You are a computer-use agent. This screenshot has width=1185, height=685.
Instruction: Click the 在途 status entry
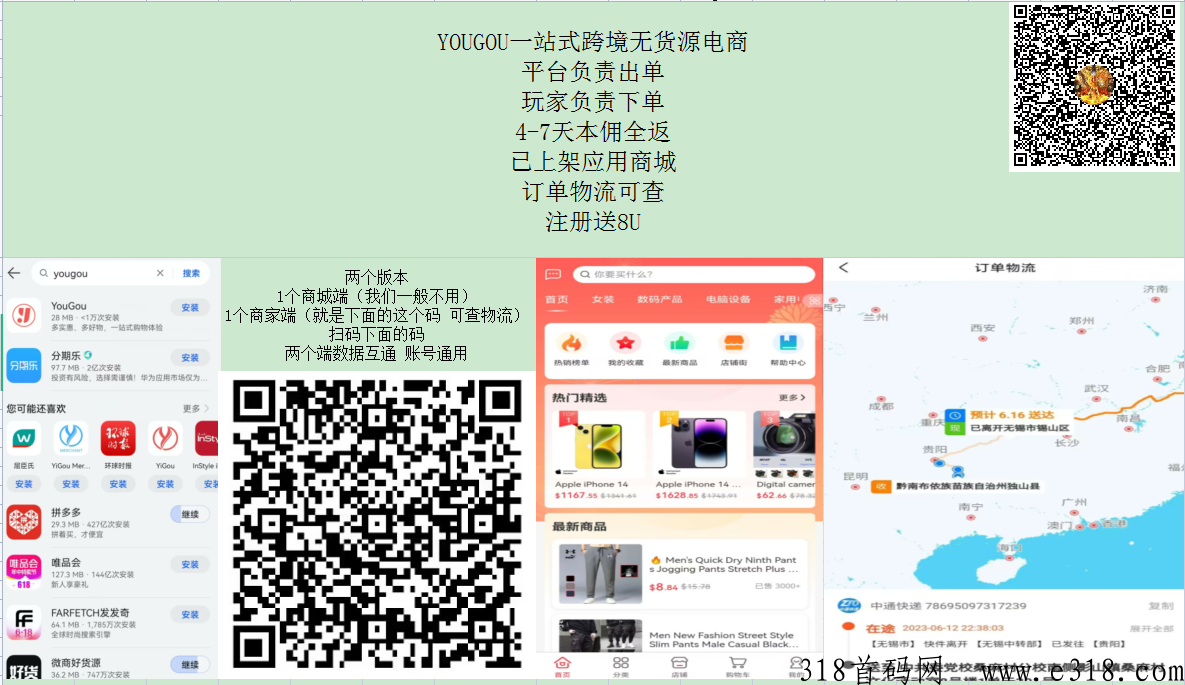click(x=880, y=628)
